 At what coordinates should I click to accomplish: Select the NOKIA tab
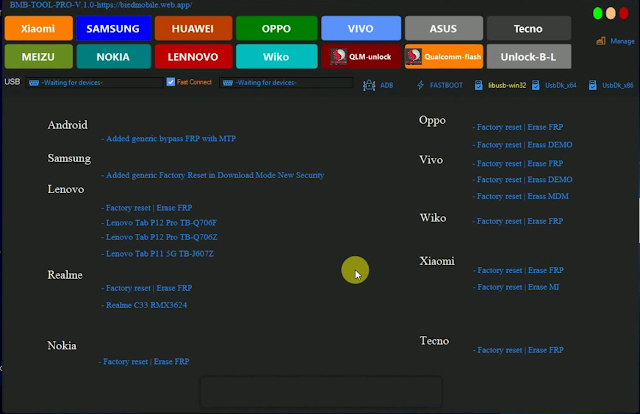pos(113,56)
